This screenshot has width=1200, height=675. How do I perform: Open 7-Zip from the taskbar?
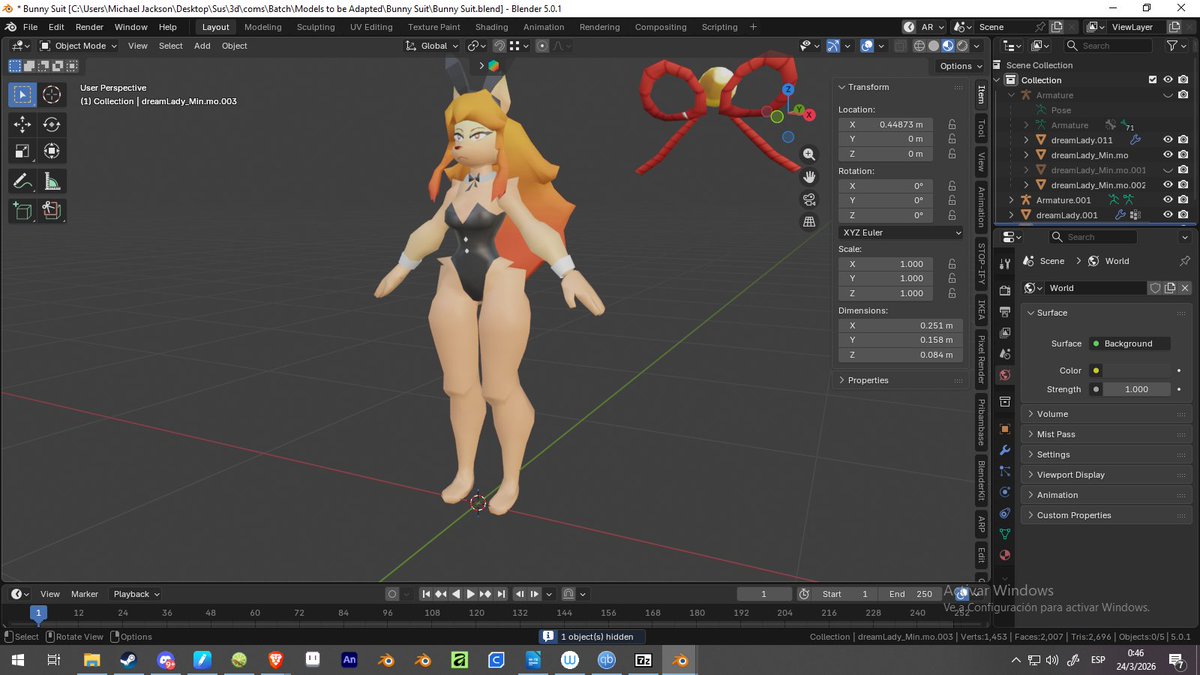[x=643, y=660]
